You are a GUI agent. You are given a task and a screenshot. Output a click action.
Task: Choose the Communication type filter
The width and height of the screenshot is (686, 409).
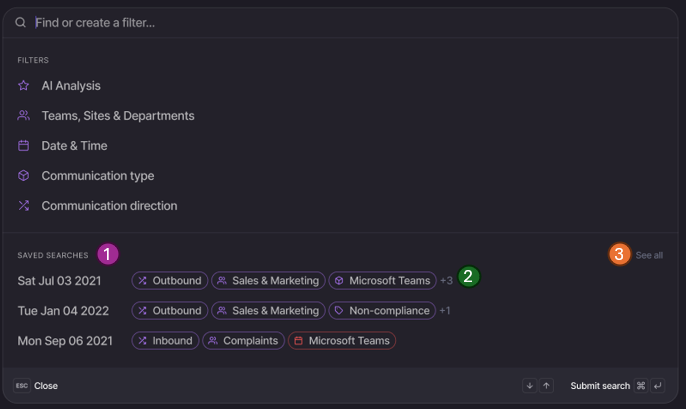(97, 176)
